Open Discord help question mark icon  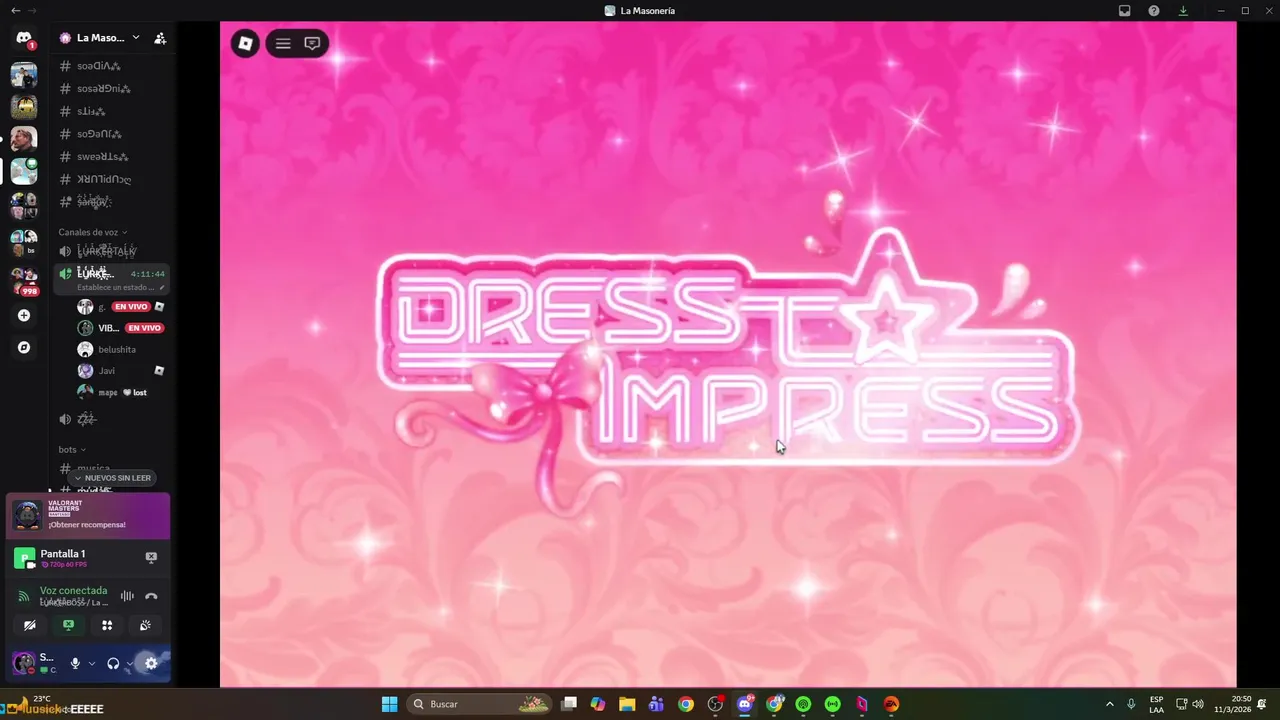click(1154, 10)
